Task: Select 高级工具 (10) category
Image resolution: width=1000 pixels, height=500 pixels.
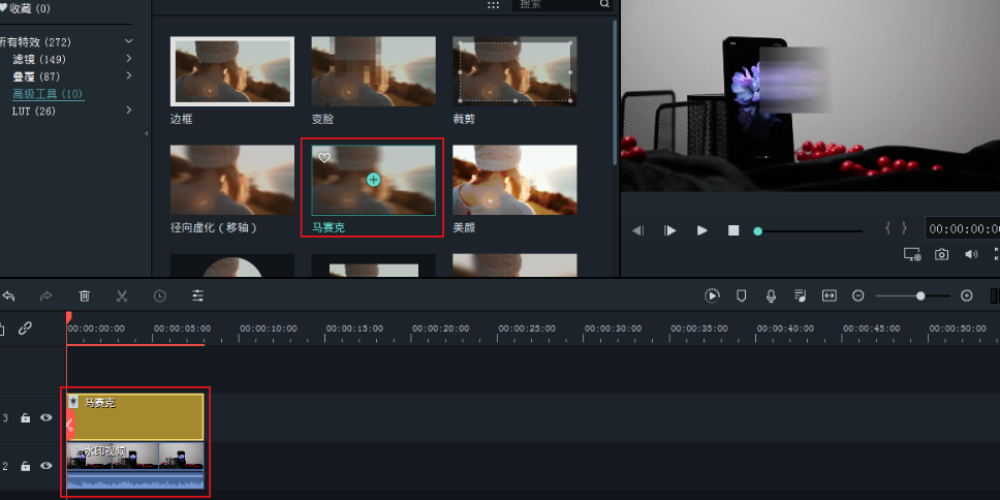Action: coord(48,94)
